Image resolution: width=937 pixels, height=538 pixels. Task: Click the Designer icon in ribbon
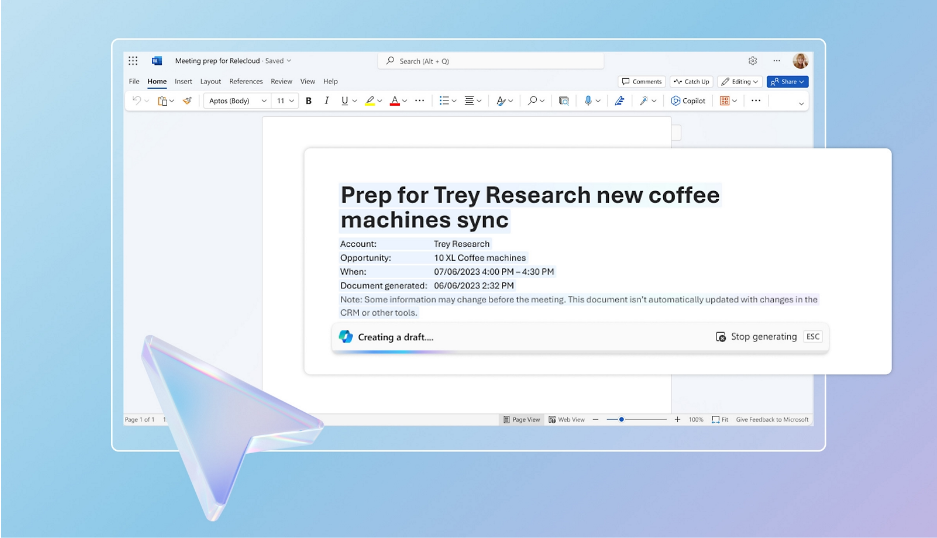(564, 100)
